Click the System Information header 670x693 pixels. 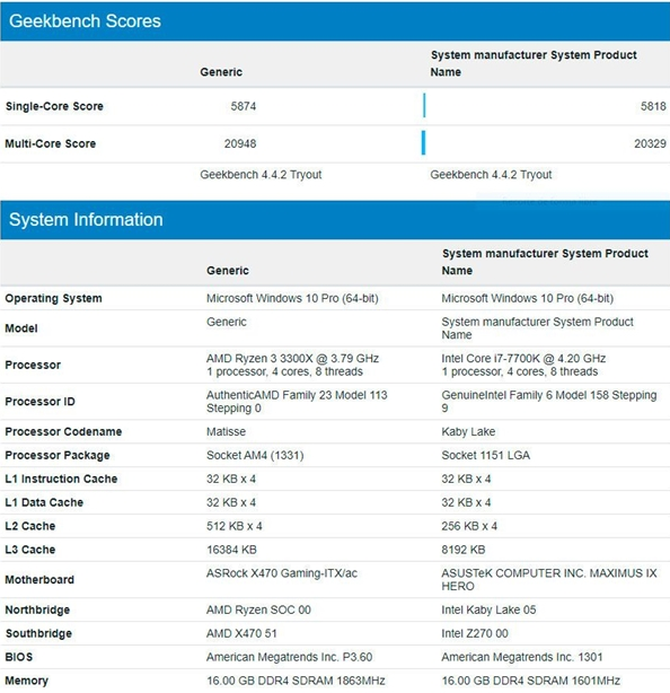tap(335, 220)
